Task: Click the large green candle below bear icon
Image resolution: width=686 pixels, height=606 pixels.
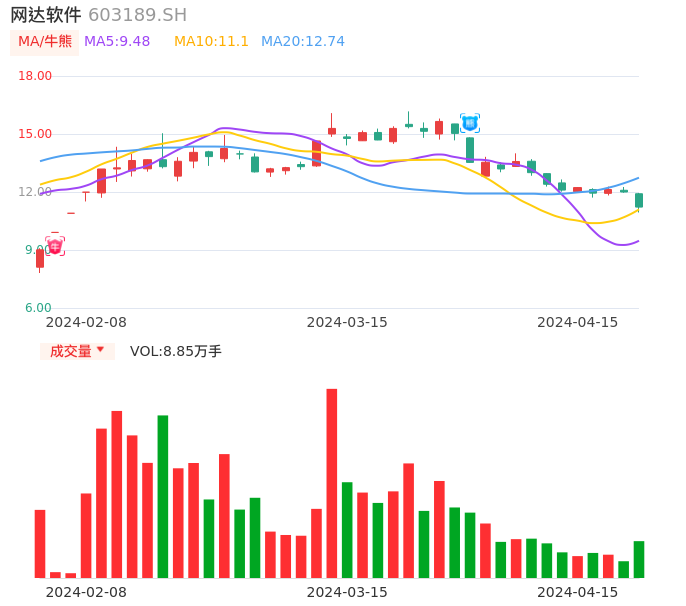Action: 470,150
